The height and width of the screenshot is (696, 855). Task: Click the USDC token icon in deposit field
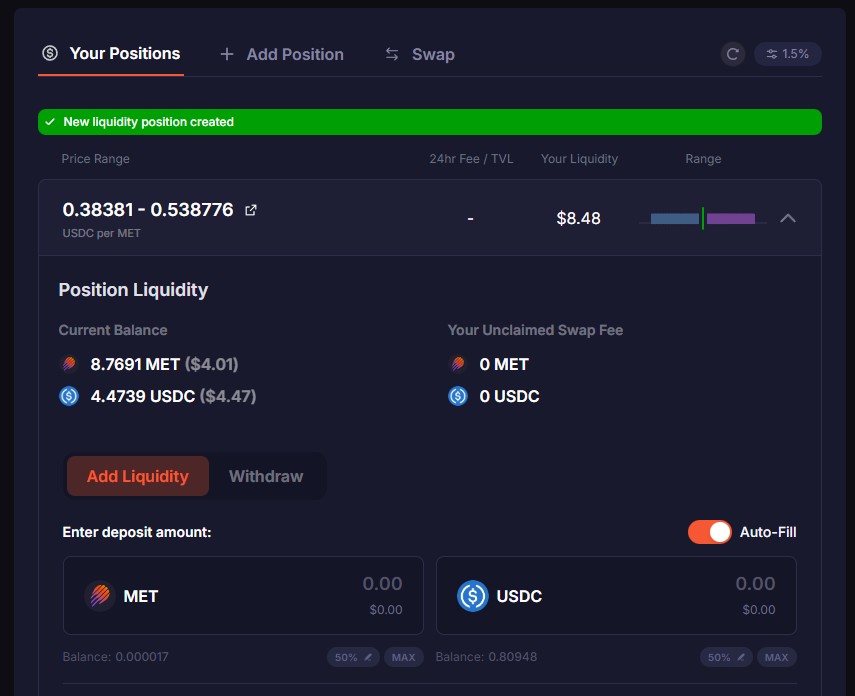472,596
